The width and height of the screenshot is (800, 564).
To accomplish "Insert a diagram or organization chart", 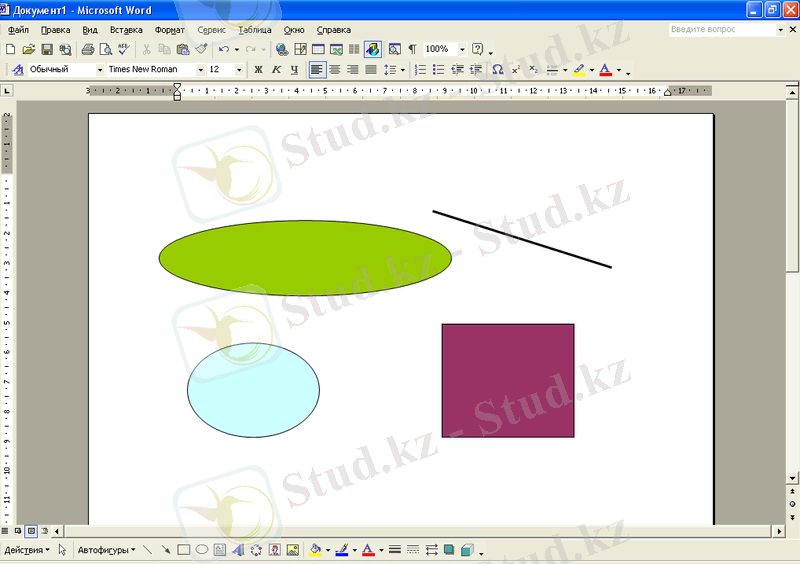I will pos(256,550).
